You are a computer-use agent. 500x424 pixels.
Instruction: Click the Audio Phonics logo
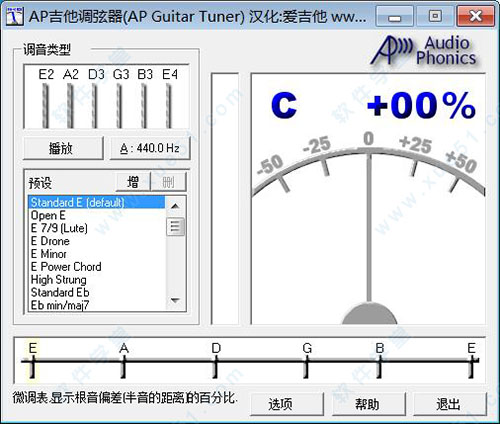(423, 51)
